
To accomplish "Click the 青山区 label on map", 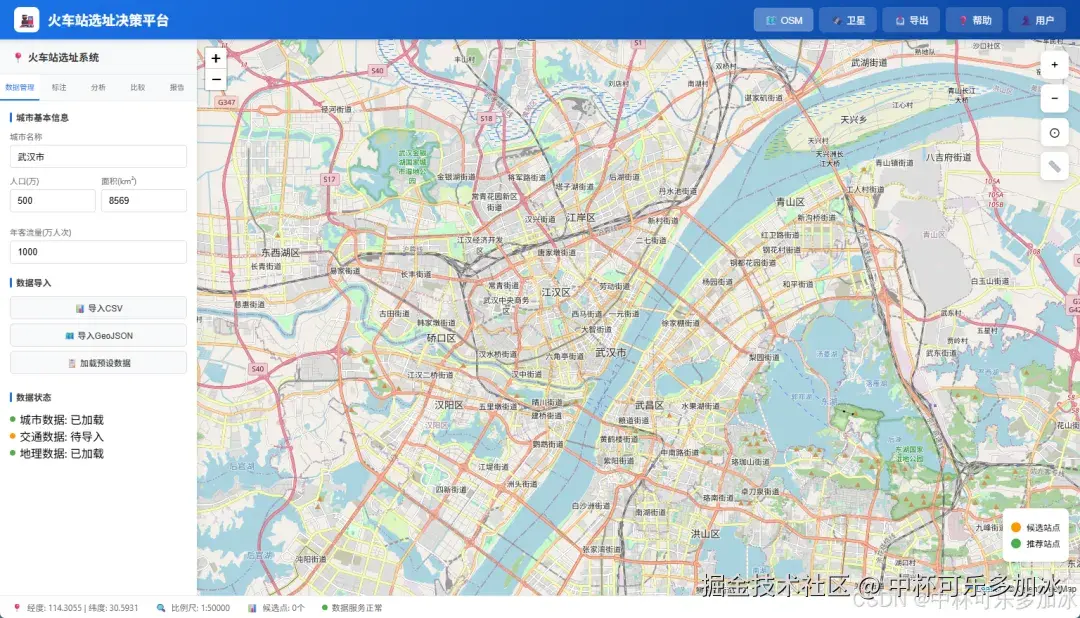I will coord(790,202).
